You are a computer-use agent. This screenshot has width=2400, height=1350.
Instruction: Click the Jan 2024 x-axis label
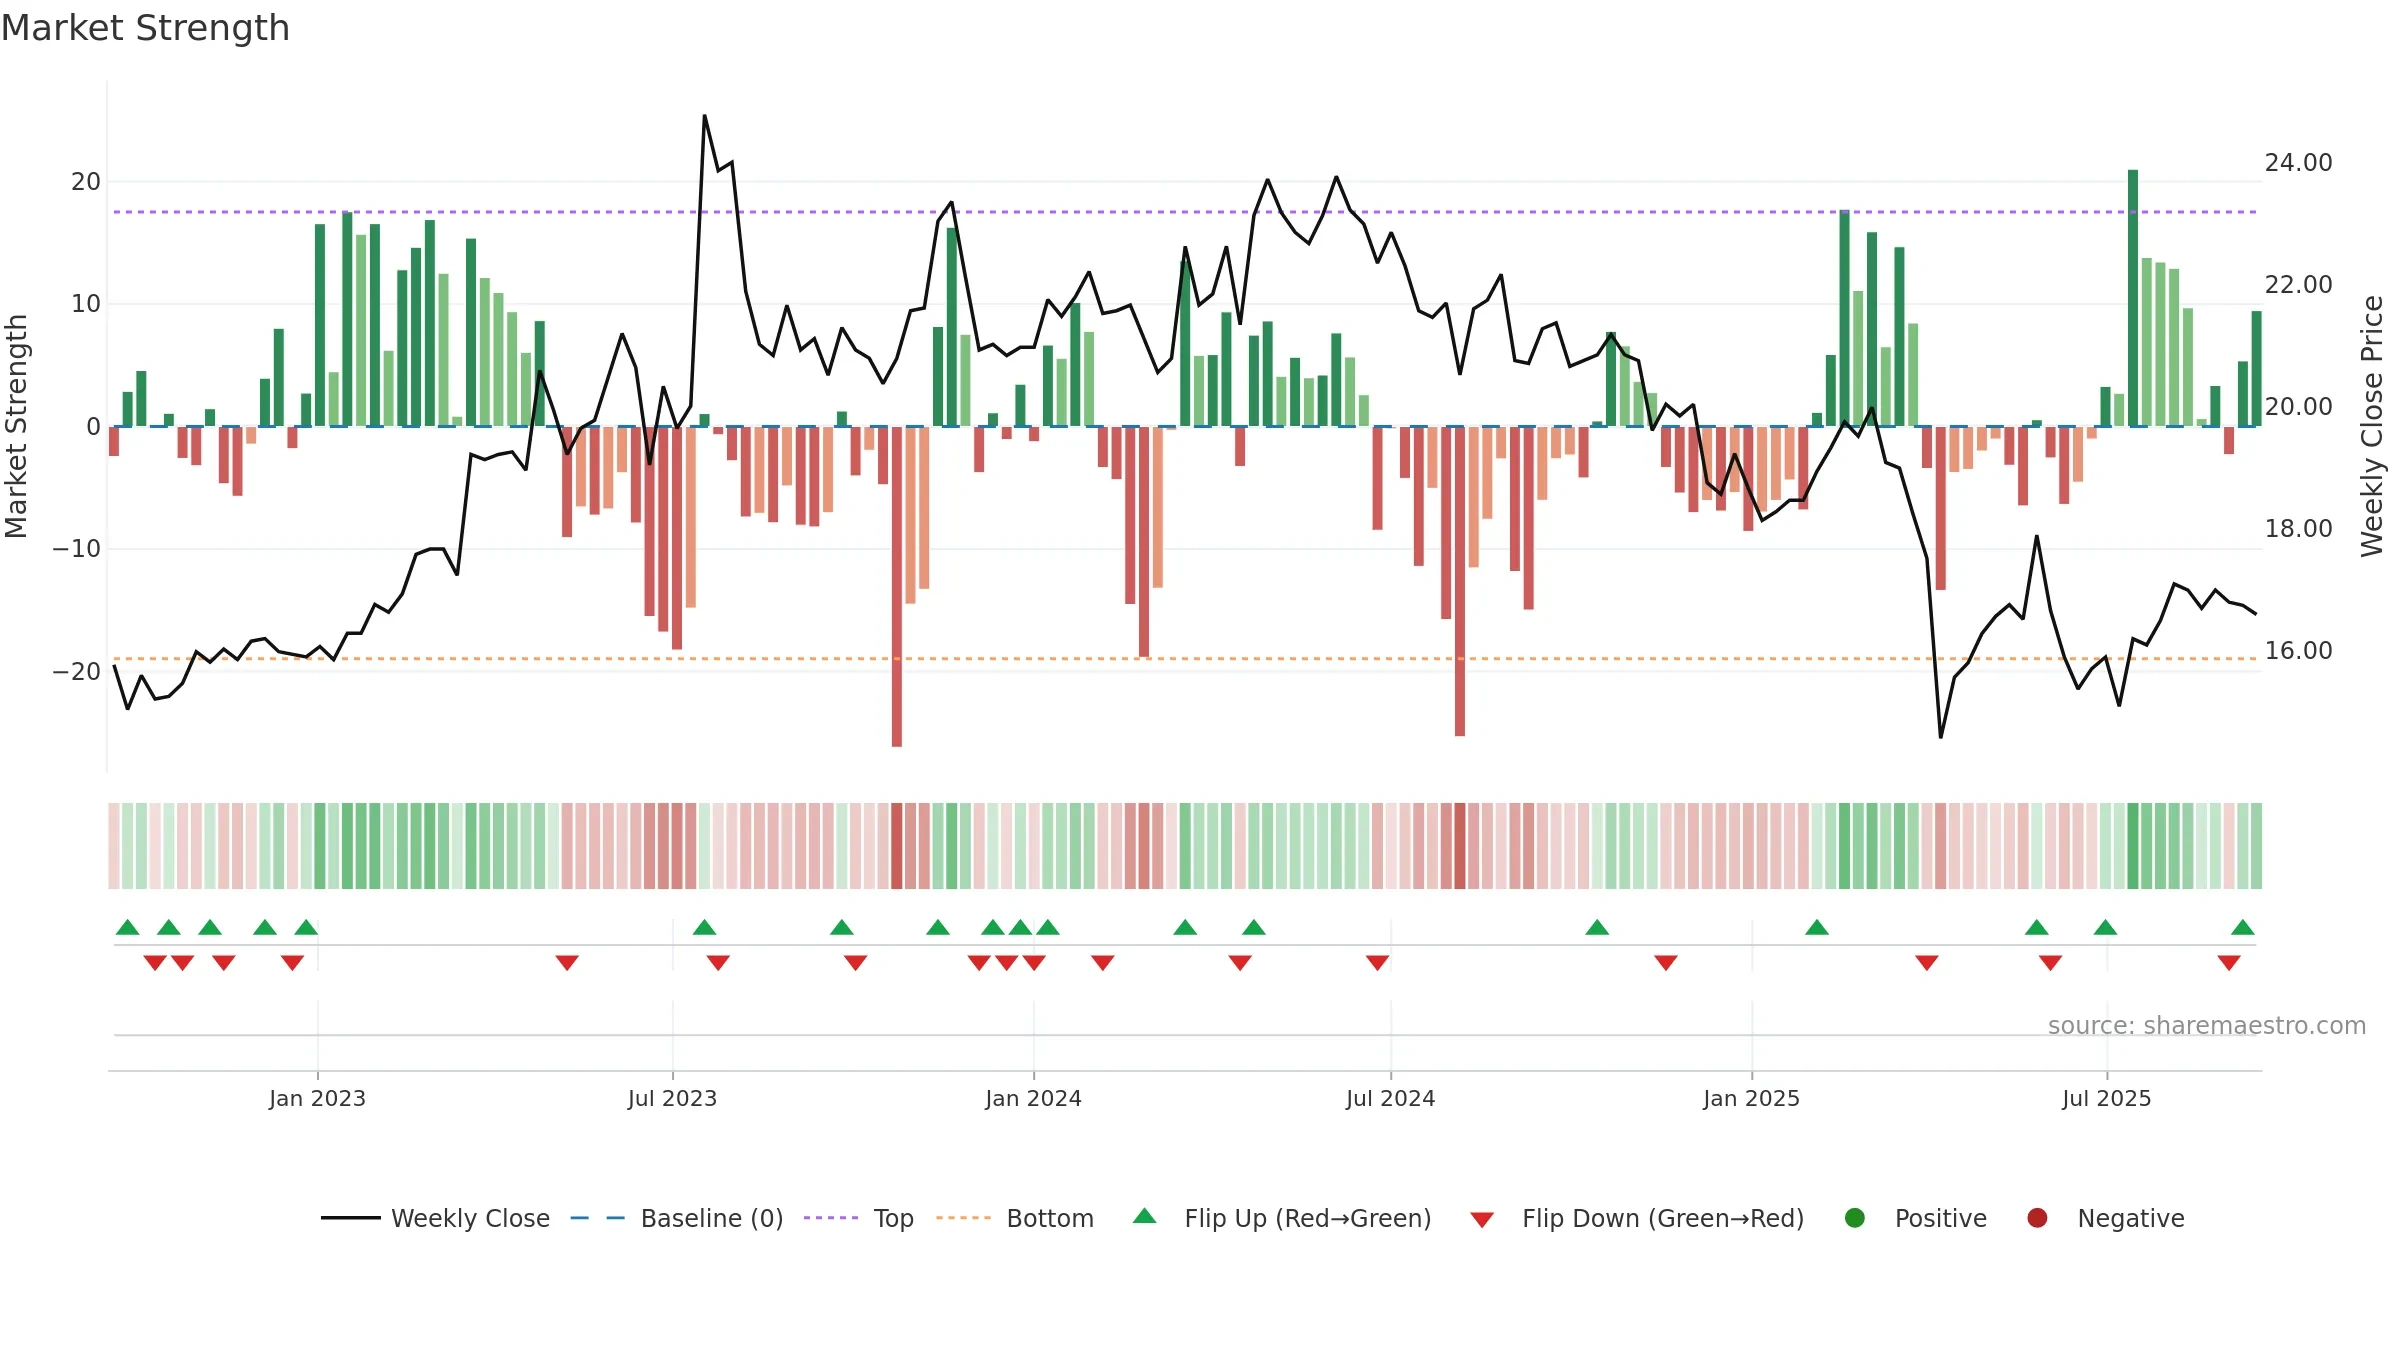tap(1033, 1099)
